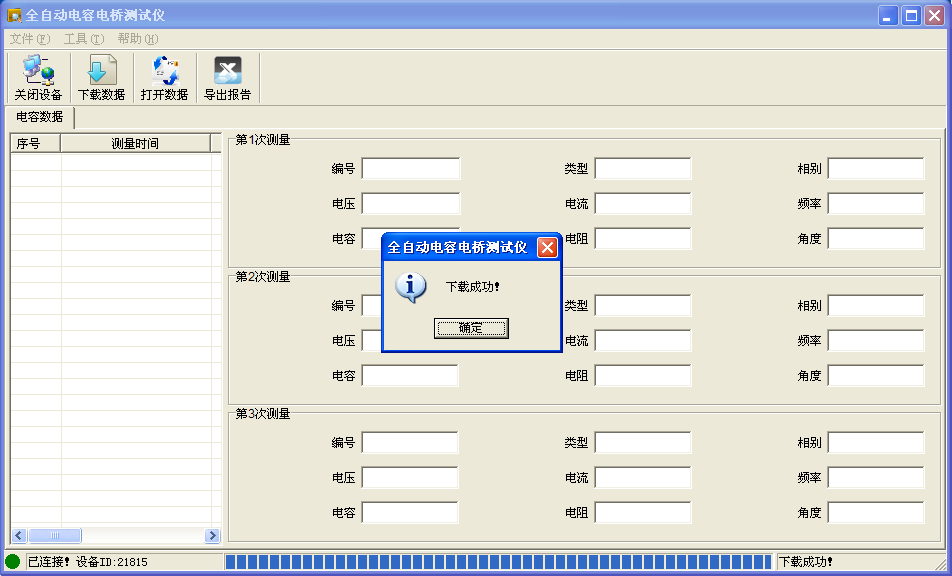The width and height of the screenshot is (952, 576).
Task: Click 第3次测量 电容 input field
Action: (410, 513)
